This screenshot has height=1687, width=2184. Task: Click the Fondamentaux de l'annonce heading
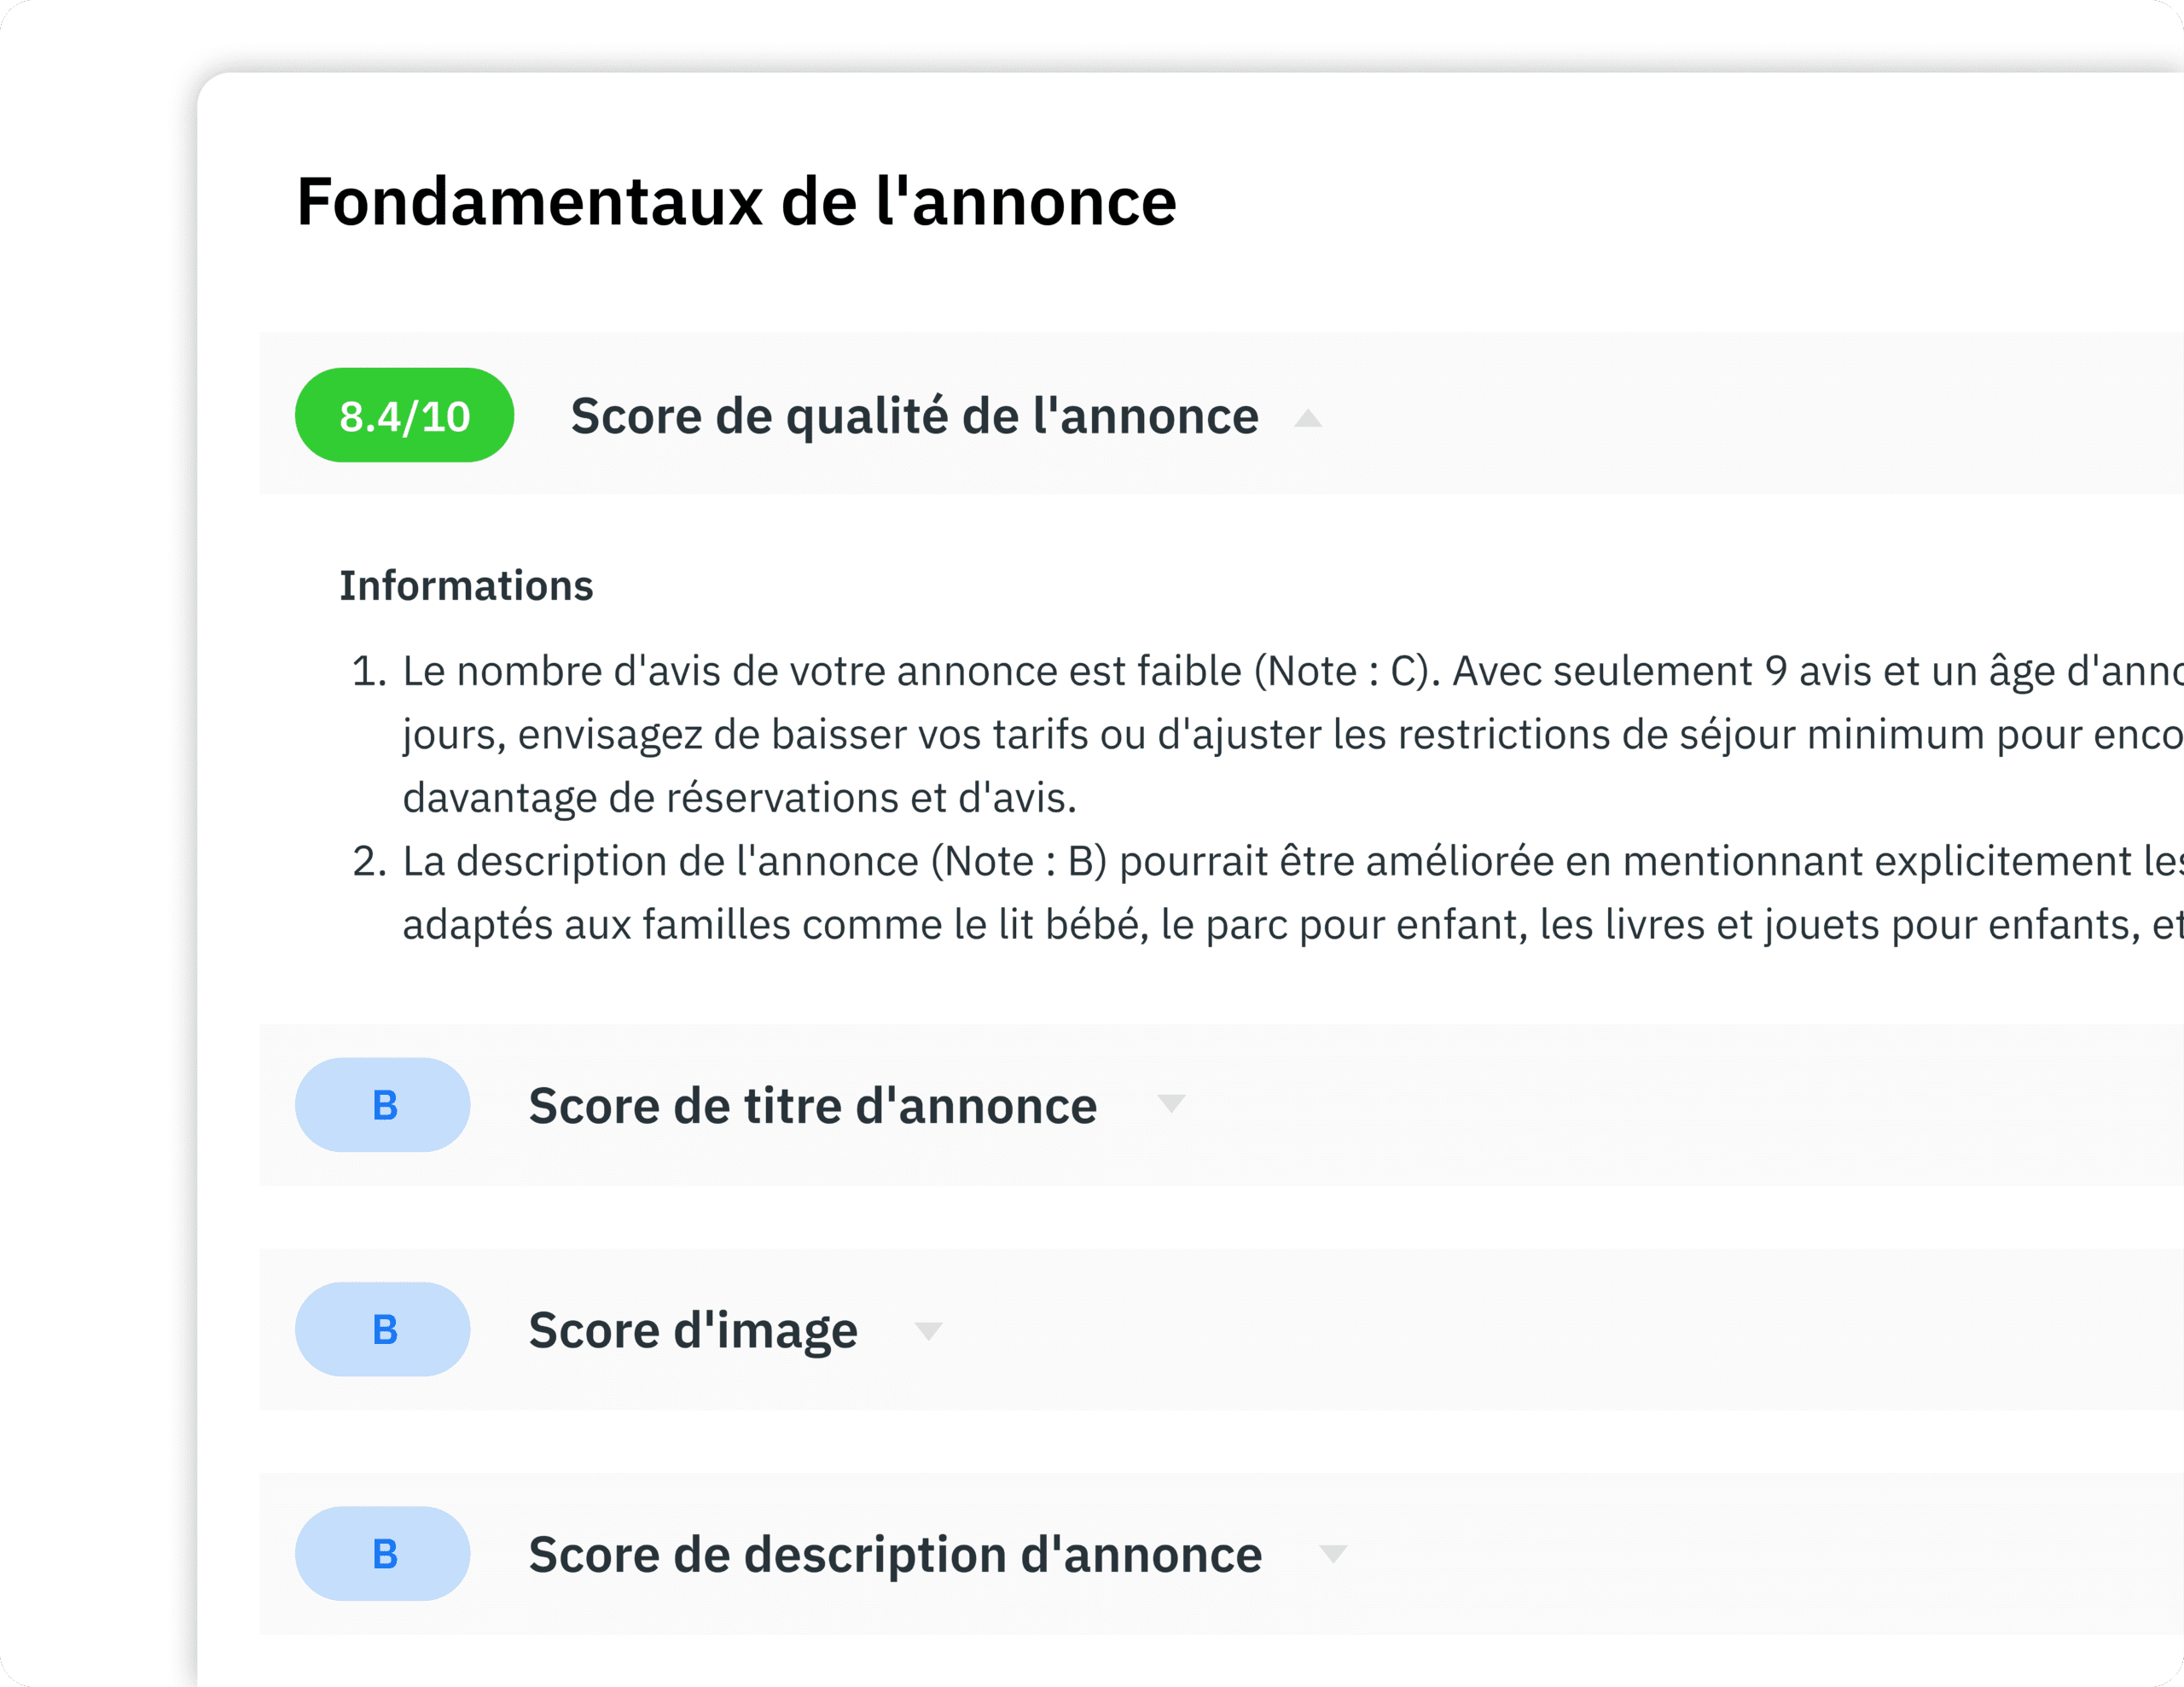pyautogui.click(x=736, y=202)
